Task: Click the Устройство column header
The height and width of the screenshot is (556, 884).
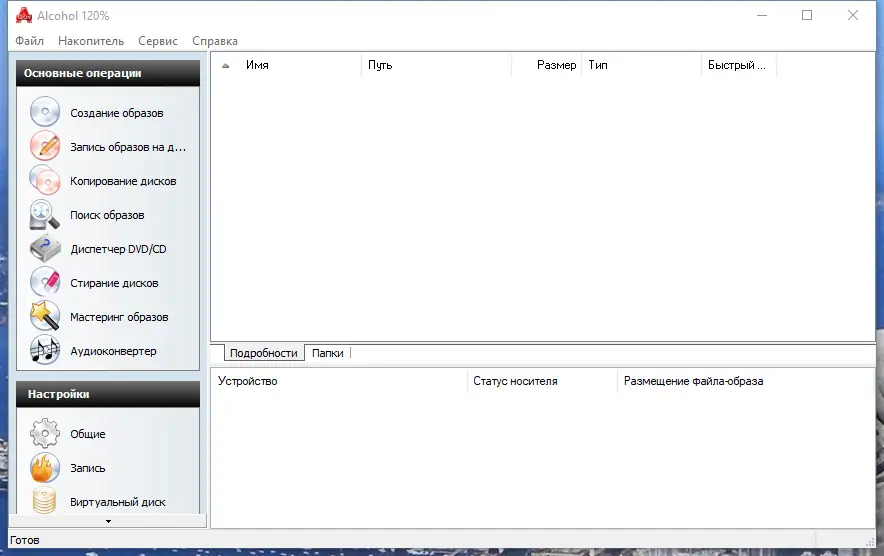Action: pyautogui.click(x=339, y=381)
